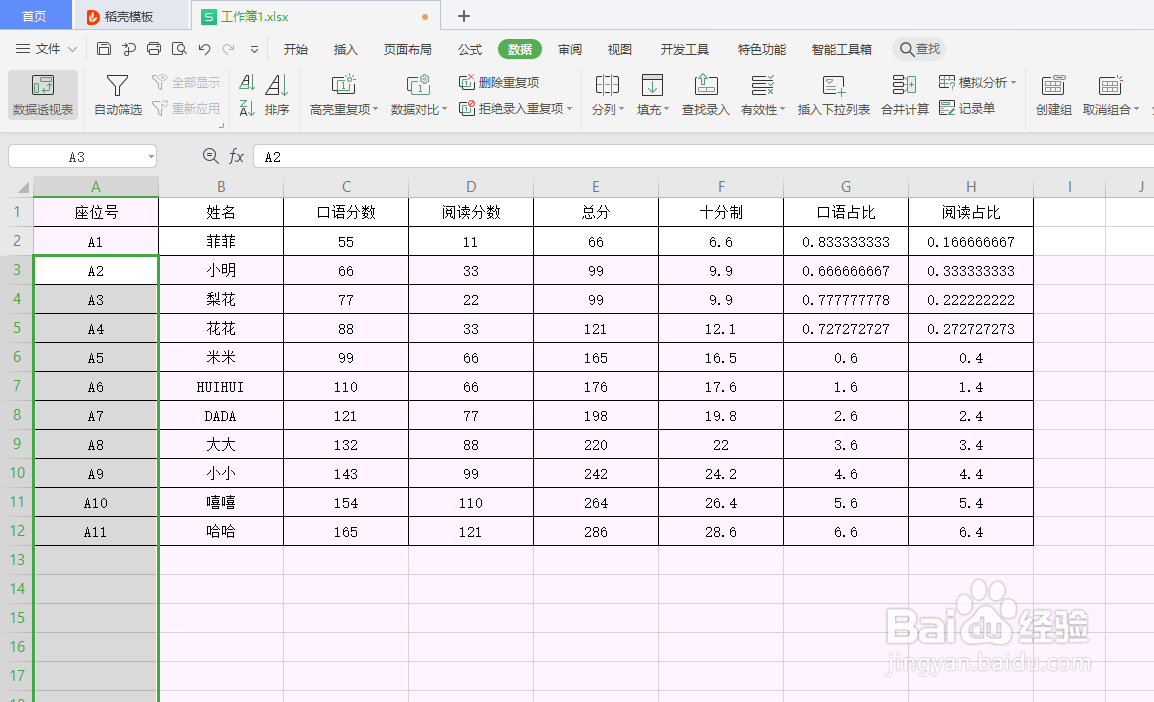The width and height of the screenshot is (1154, 702).
Task: Click inside the Name Box showing A3
Action: (x=75, y=156)
